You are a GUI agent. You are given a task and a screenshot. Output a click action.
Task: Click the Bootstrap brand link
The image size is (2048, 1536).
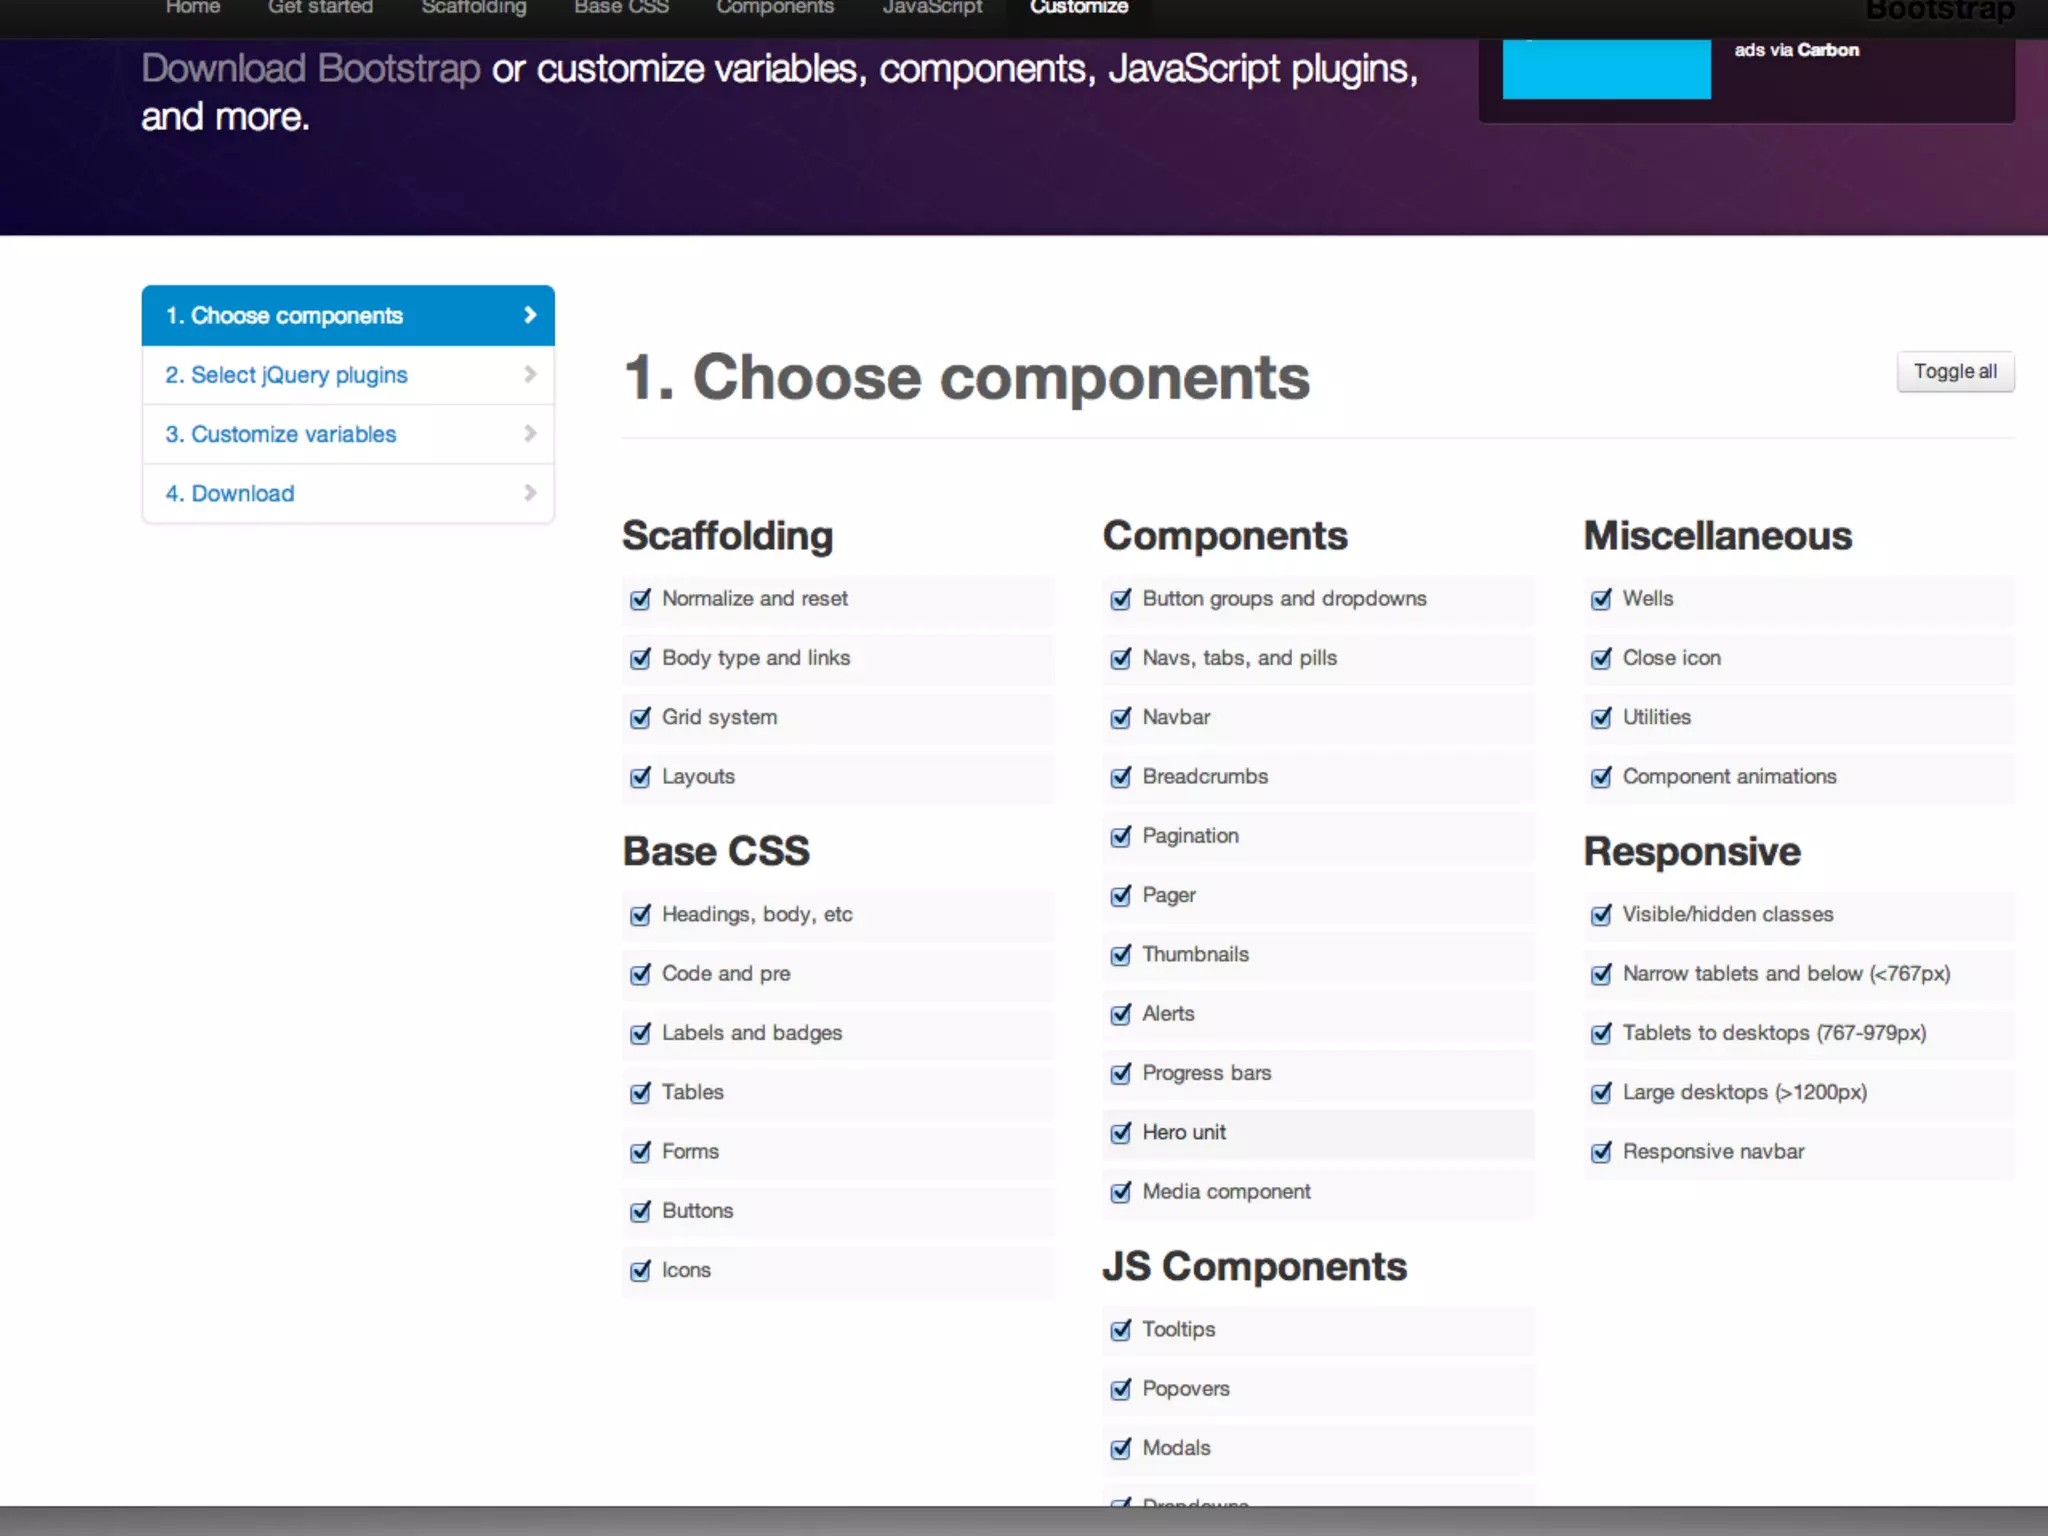click(1939, 10)
